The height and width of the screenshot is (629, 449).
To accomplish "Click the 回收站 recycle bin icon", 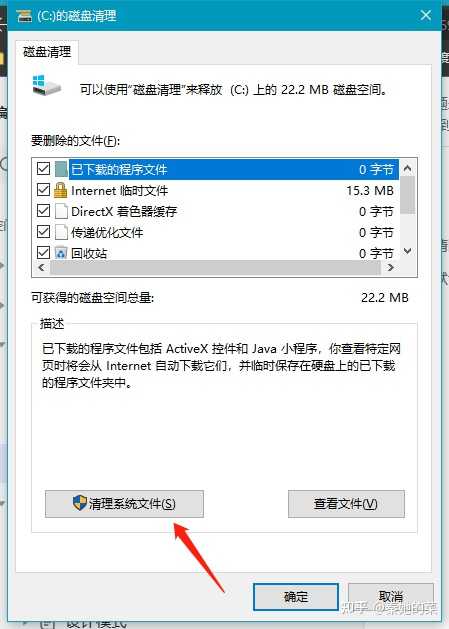I will (x=61, y=253).
